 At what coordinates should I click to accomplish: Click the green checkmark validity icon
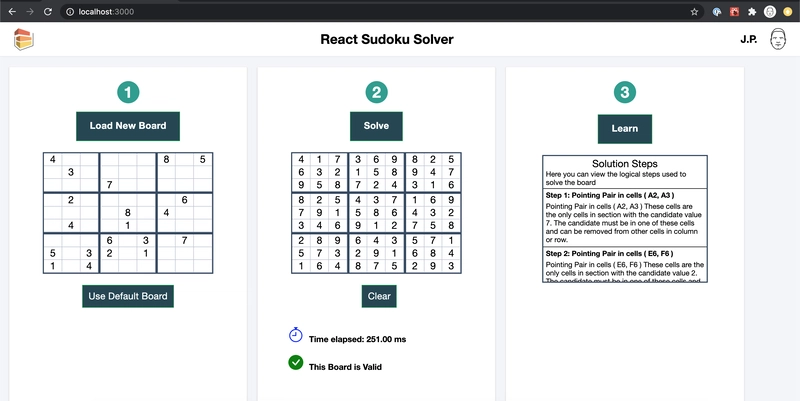pos(296,363)
